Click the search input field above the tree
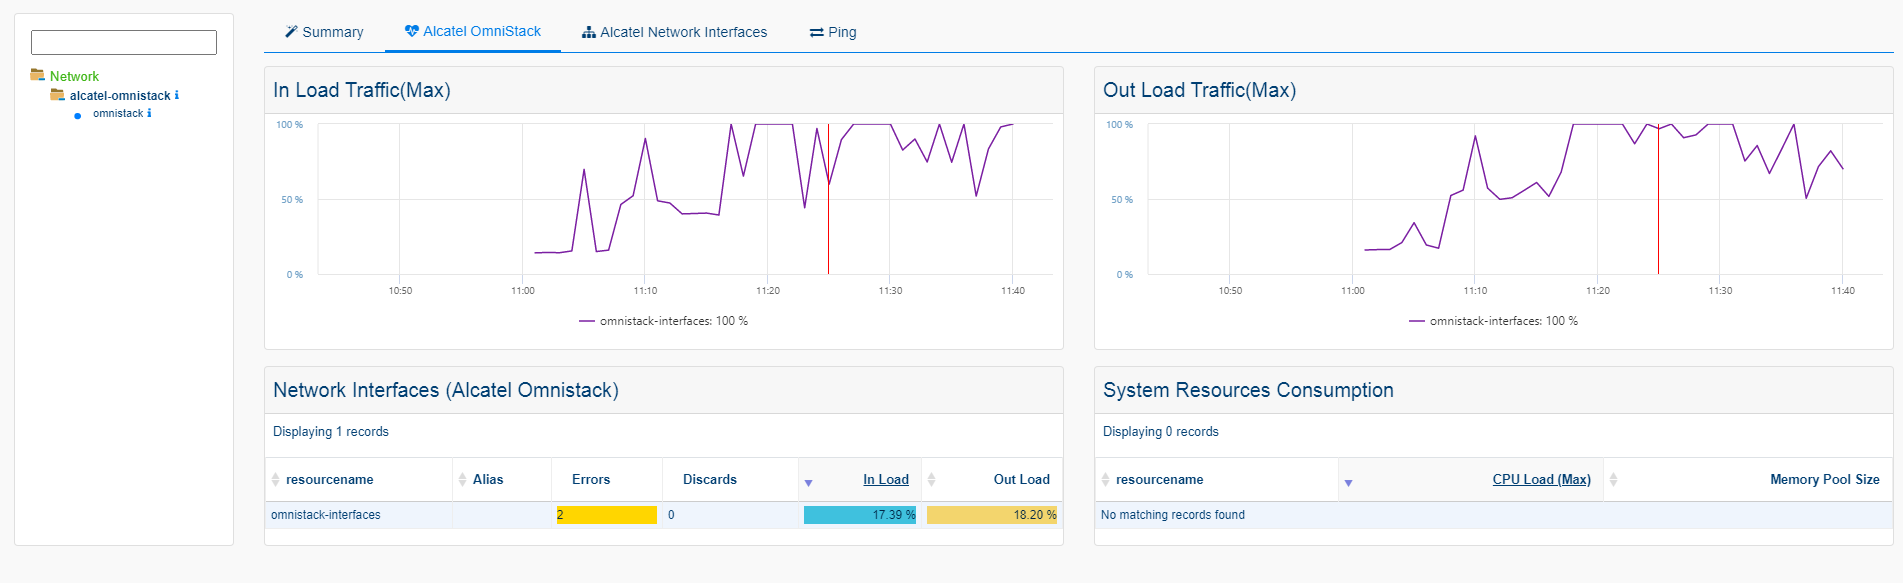 [124, 42]
